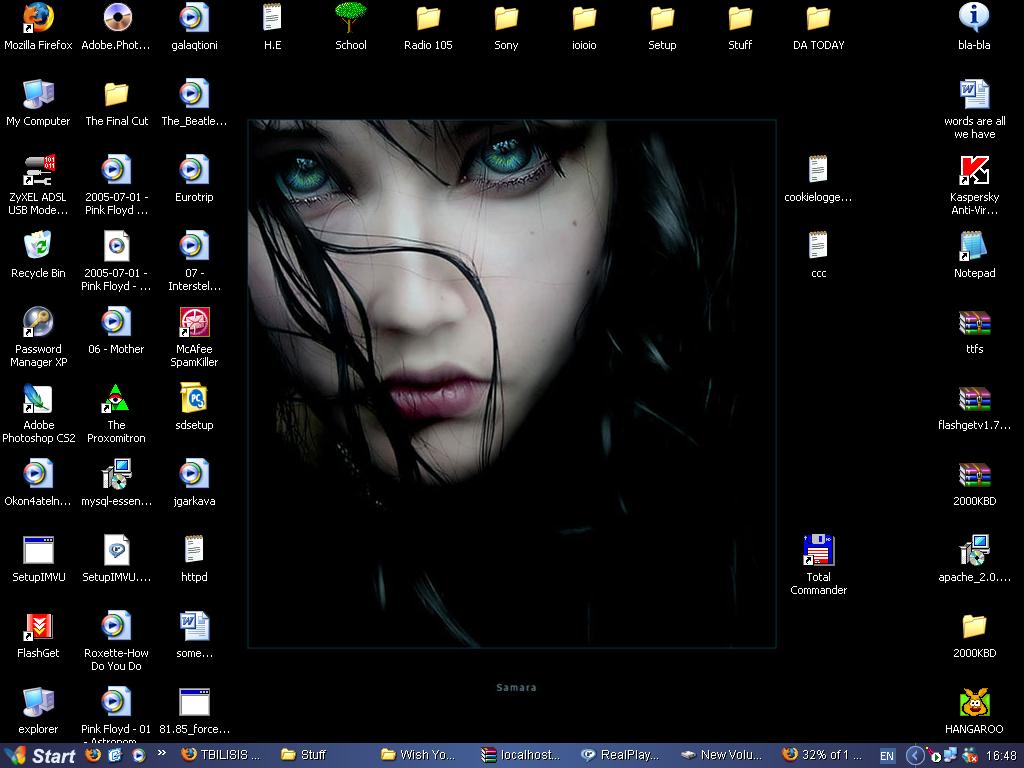Select the Eurotrip media file
This screenshot has width=1024, height=768.
[x=194, y=170]
